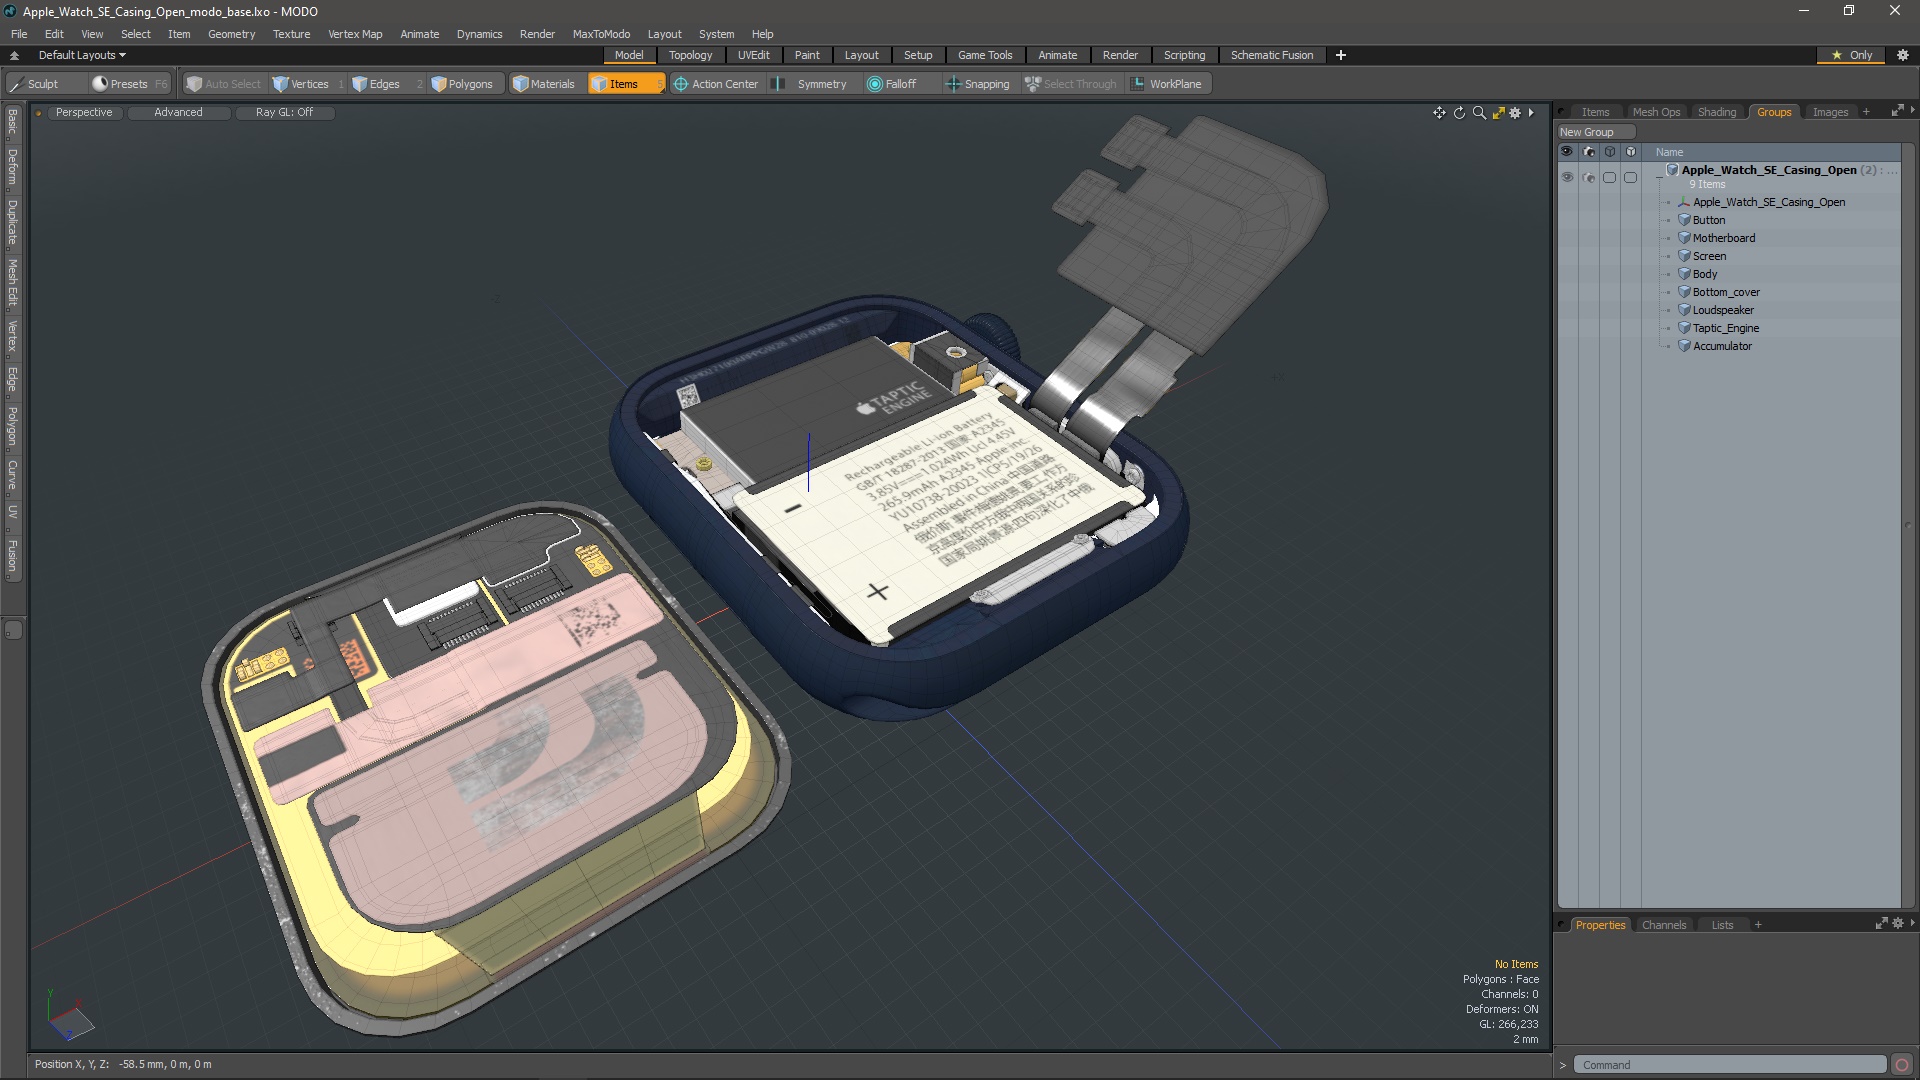Screen dimensions: 1920x1080
Task: Select the Taptic_Engine item in tree
Action: [1726, 328]
